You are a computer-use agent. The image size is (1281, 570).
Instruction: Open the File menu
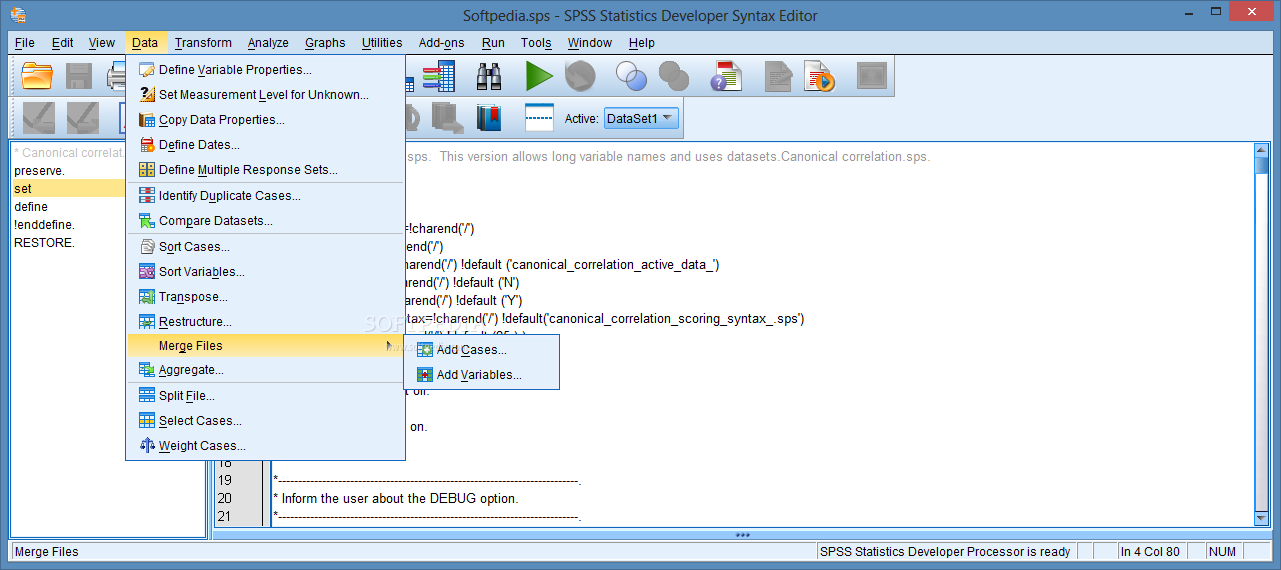[x=24, y=42]
